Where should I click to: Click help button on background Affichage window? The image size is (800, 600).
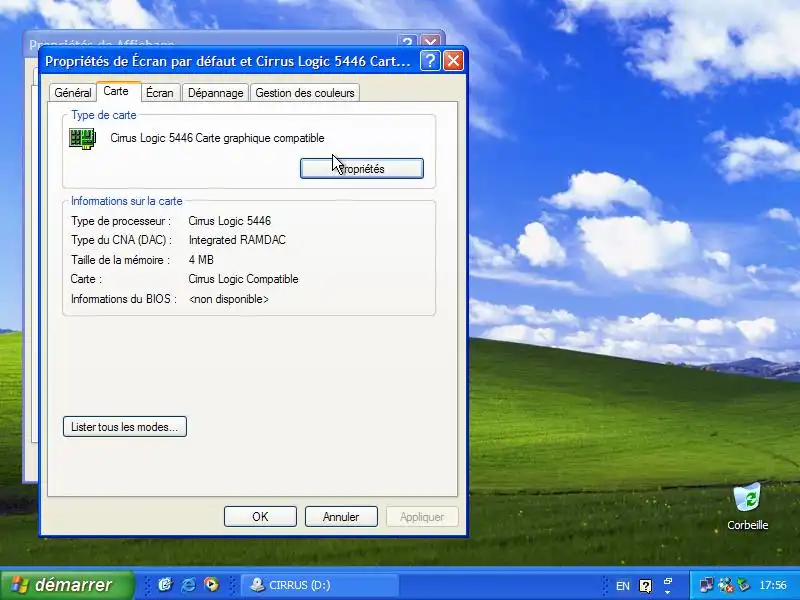[407, 41]
